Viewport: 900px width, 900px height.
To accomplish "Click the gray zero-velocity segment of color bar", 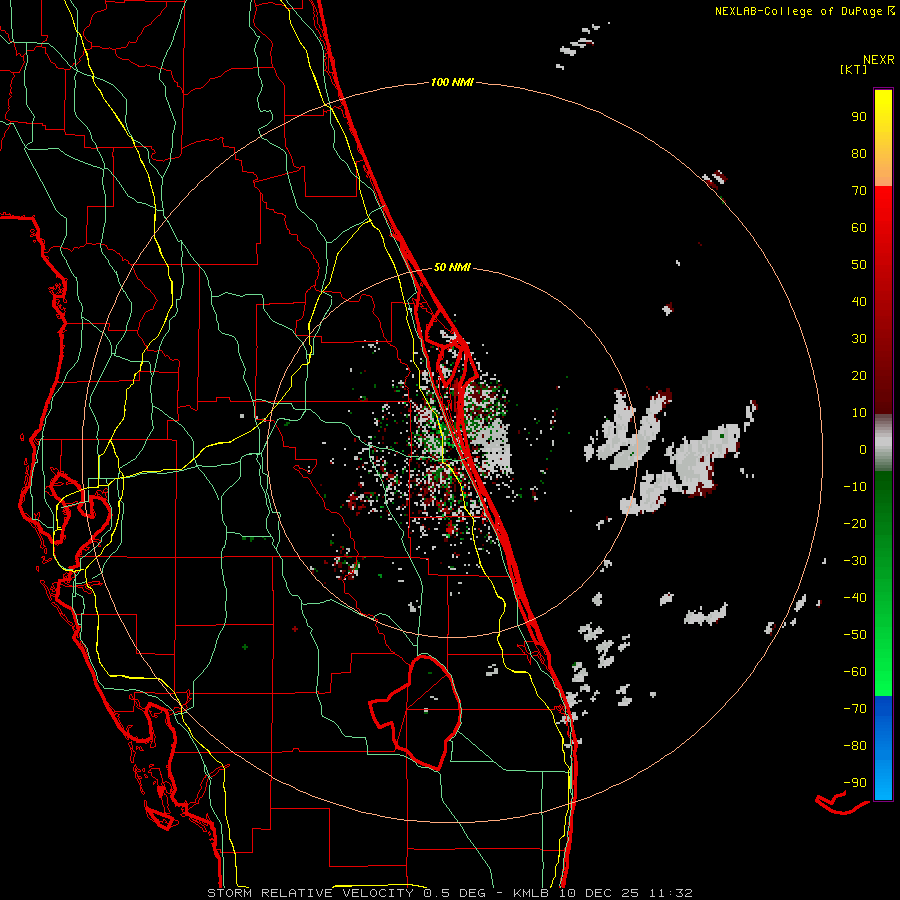I will (883, 442).
